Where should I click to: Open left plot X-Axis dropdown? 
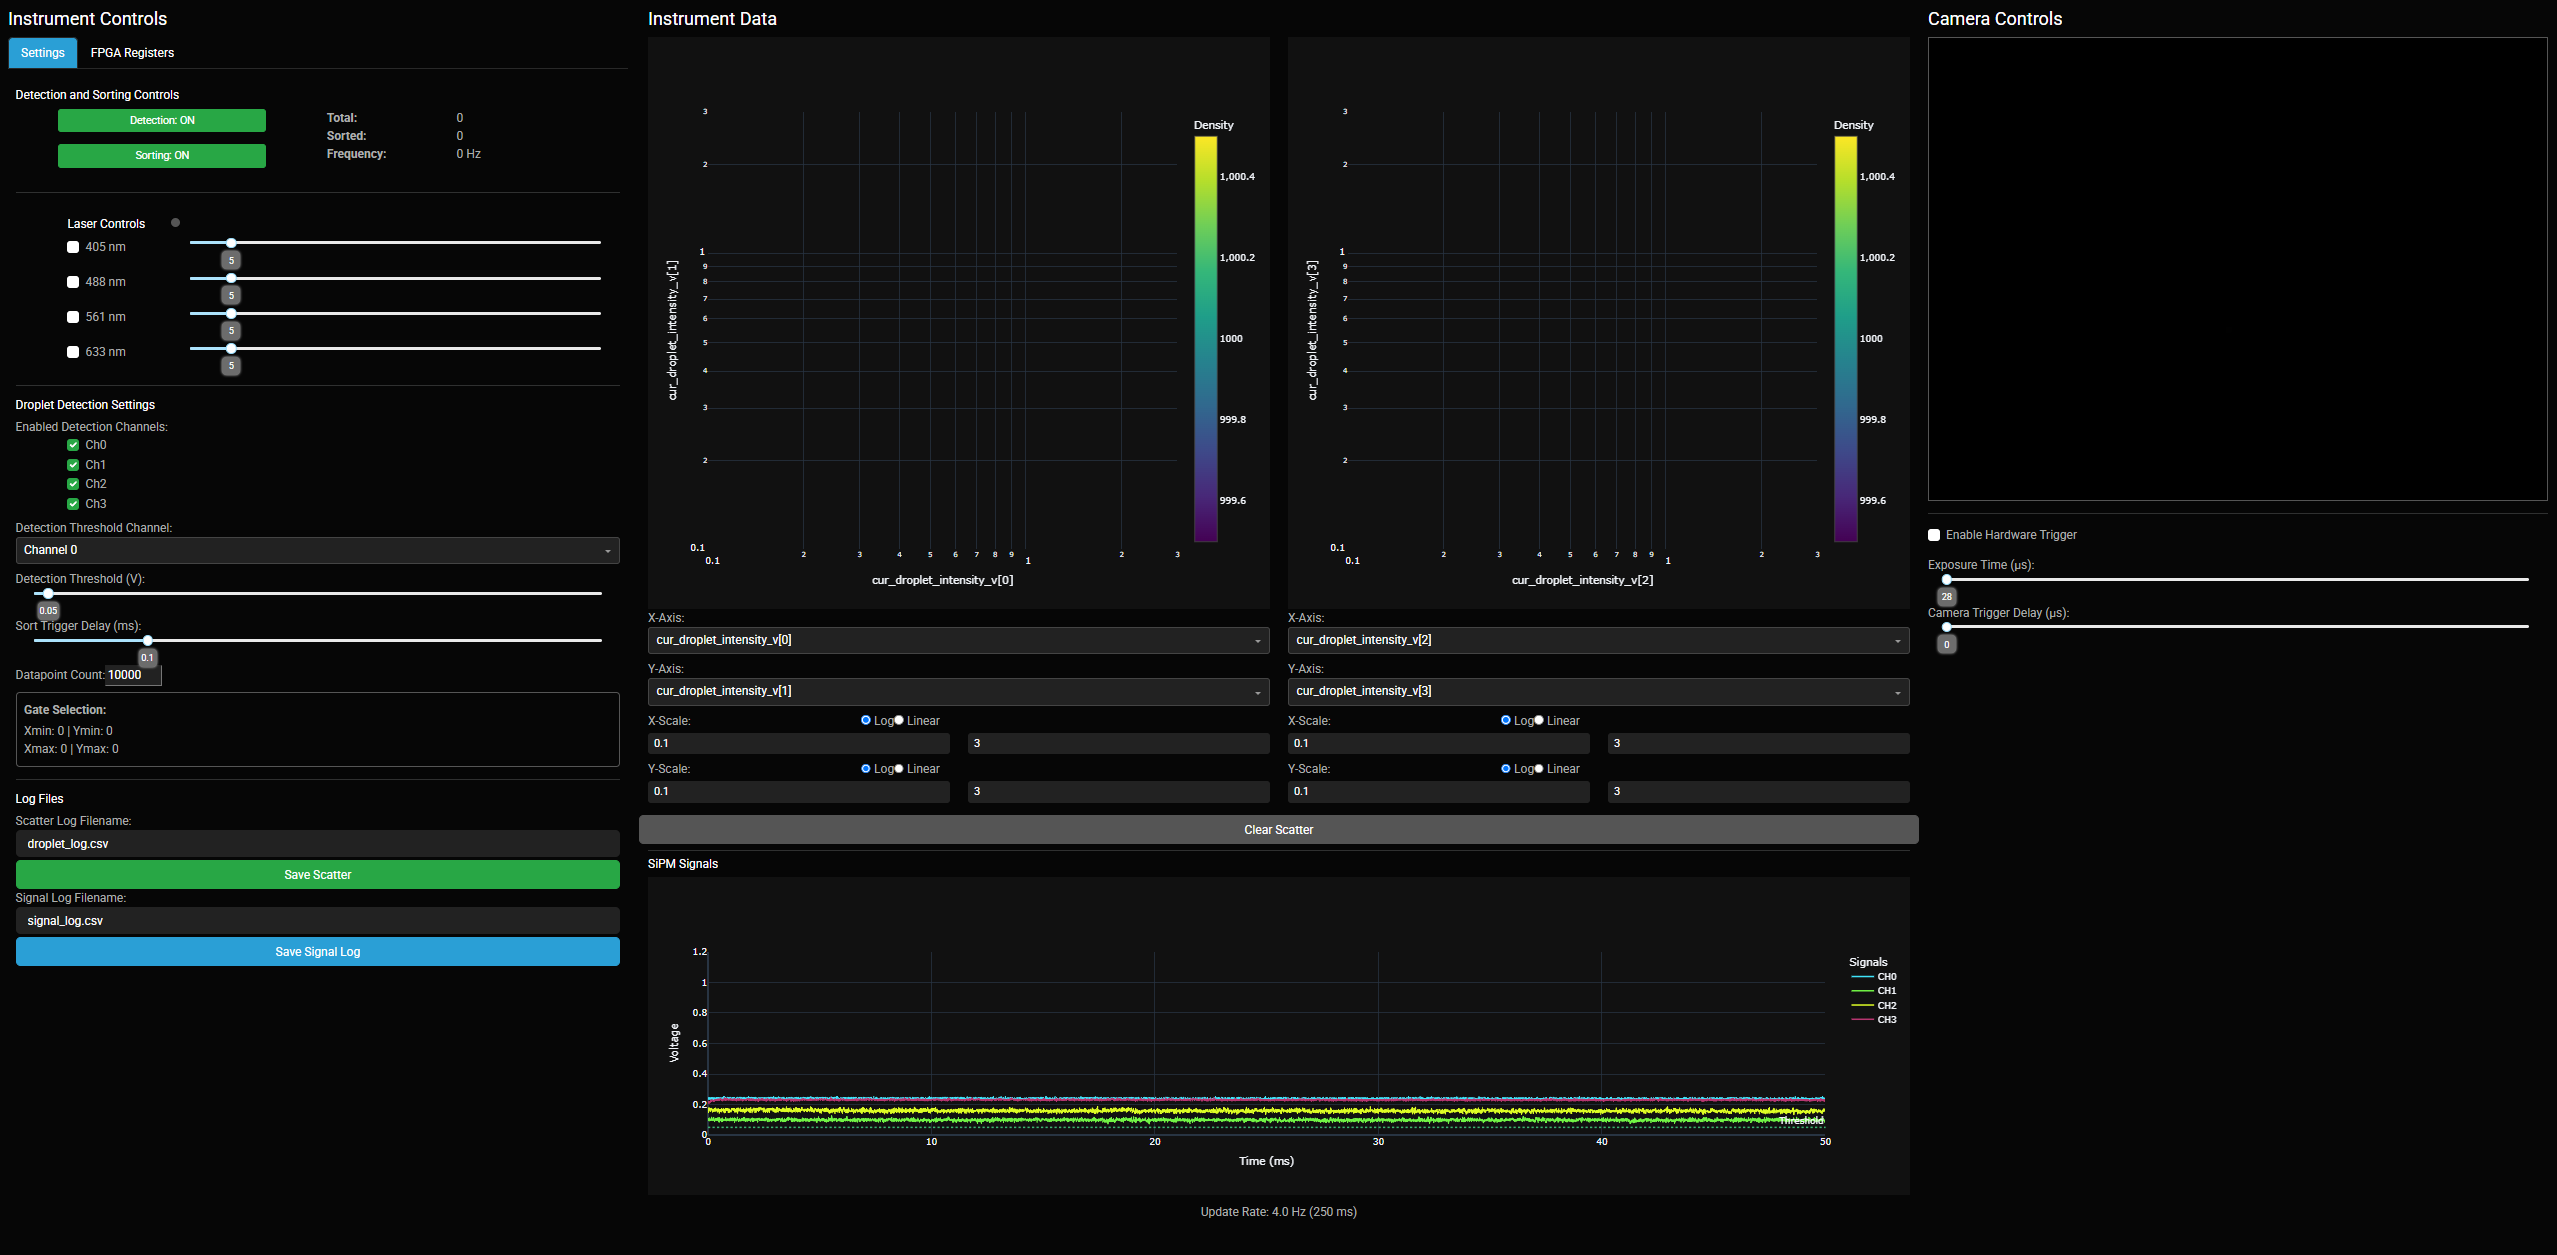click(958, 640)
